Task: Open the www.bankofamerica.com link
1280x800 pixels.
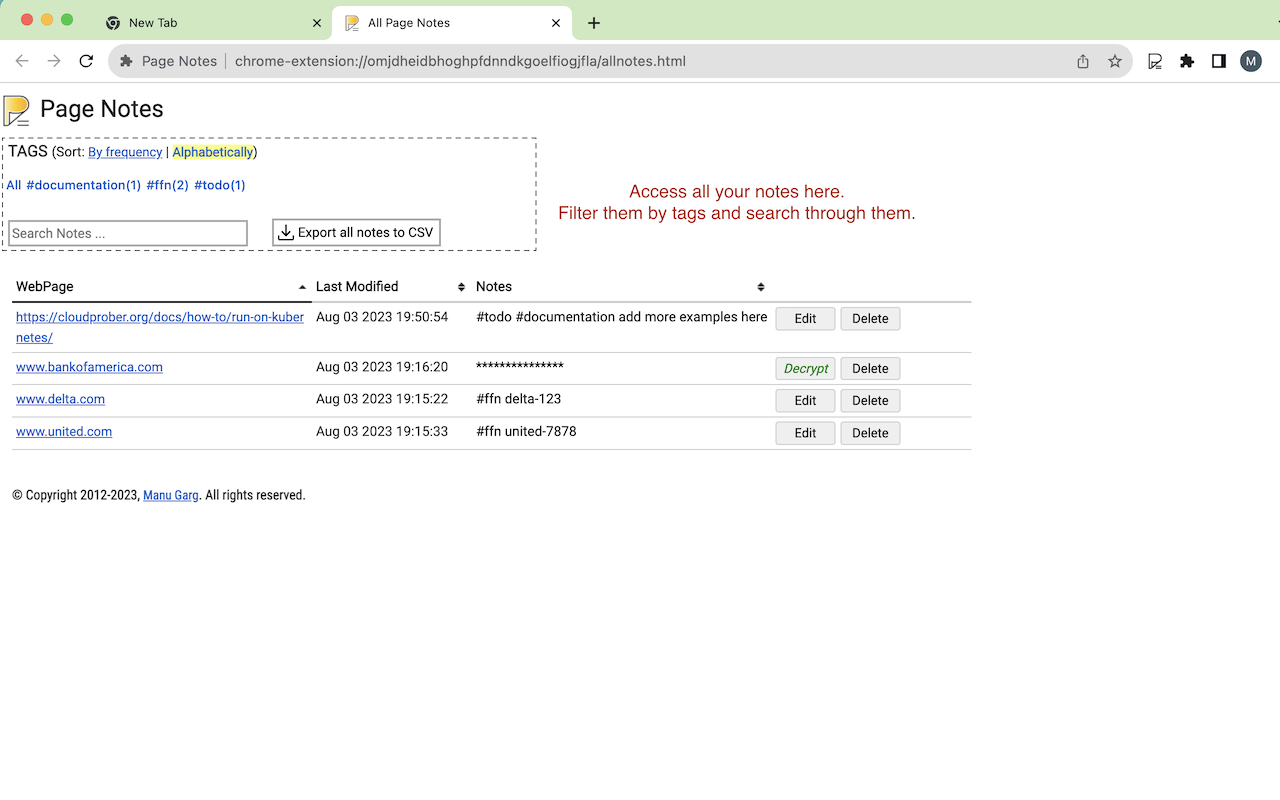Action: pyautogui.click(x=89, y=367)
